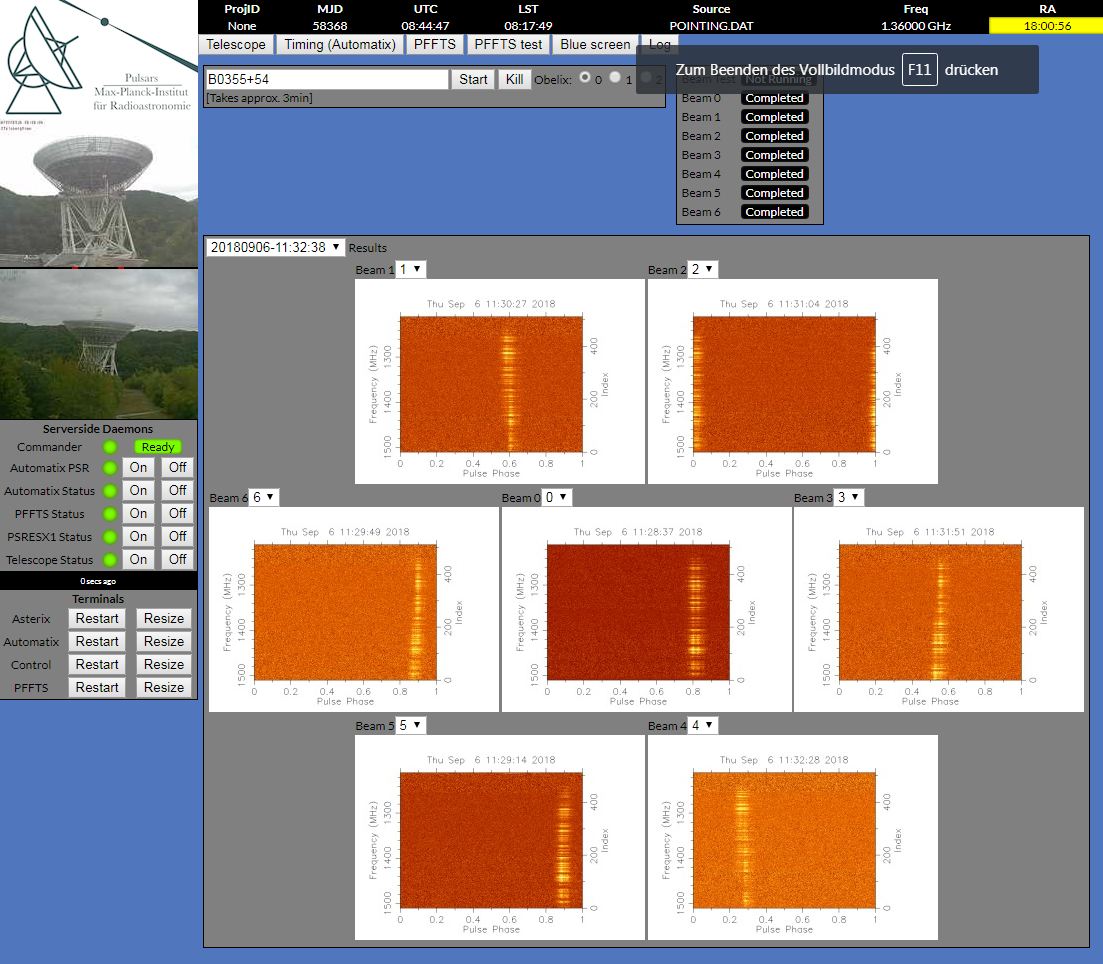Click the Beam 6 frequency-phase plot
Screen dimensions: 1103x964
pyautogui.click(x=354, y=609)
